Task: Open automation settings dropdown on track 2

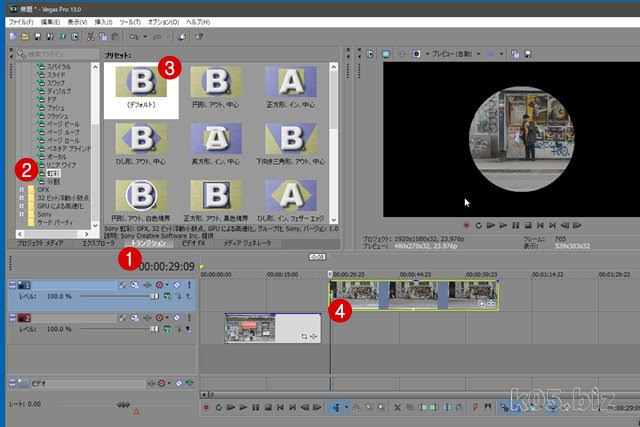Action: [167, 318]
